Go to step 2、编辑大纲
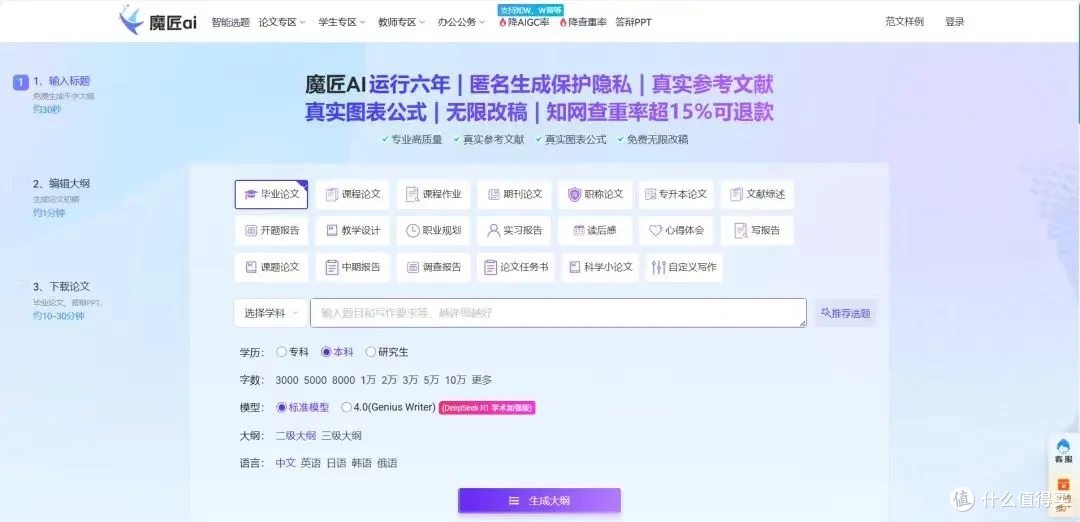The height and width of the screenshot is (522, 1080). pyautogui.click(x=61, y=184)
